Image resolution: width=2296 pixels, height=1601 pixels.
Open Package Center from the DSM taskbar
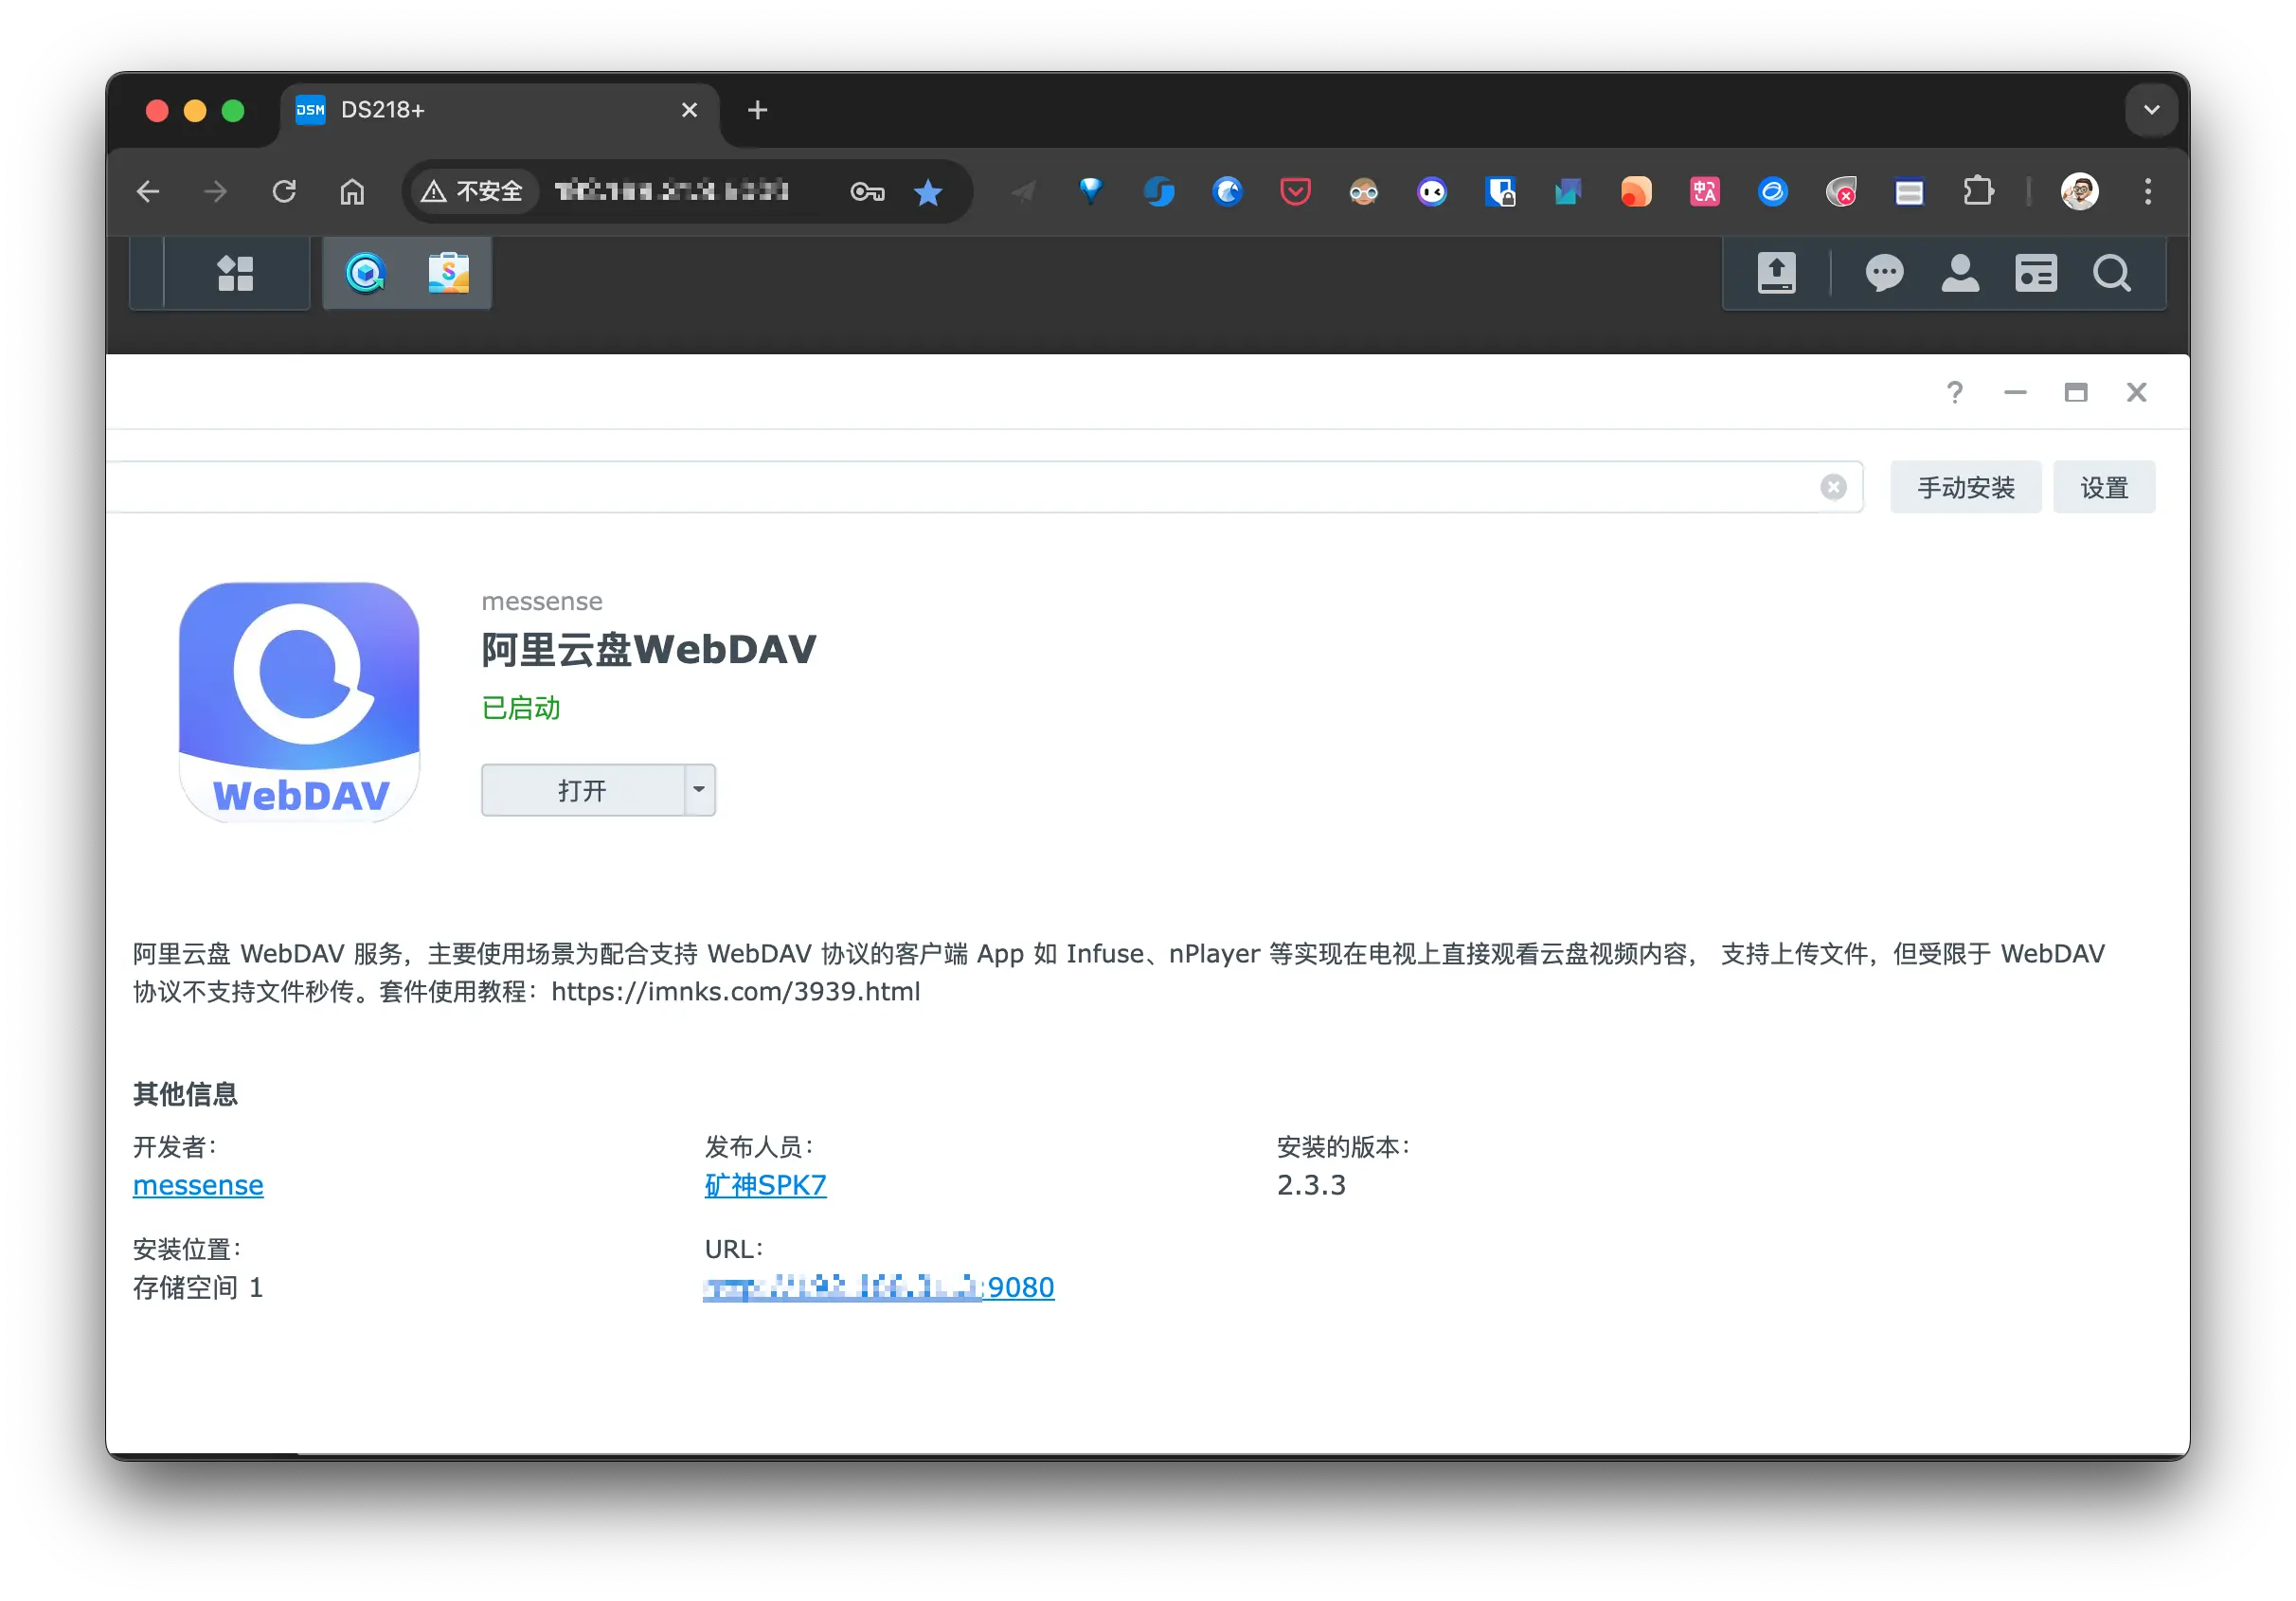click(450, 272)
